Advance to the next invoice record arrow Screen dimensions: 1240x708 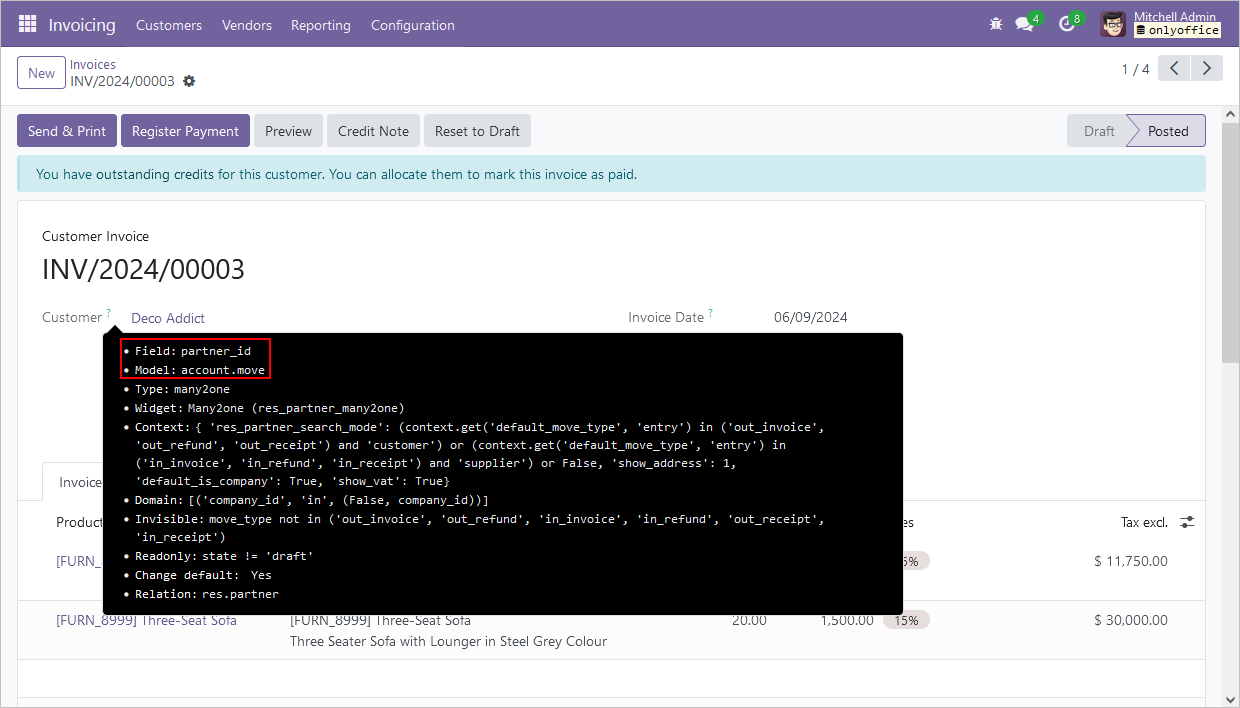tap(1206, 67)
